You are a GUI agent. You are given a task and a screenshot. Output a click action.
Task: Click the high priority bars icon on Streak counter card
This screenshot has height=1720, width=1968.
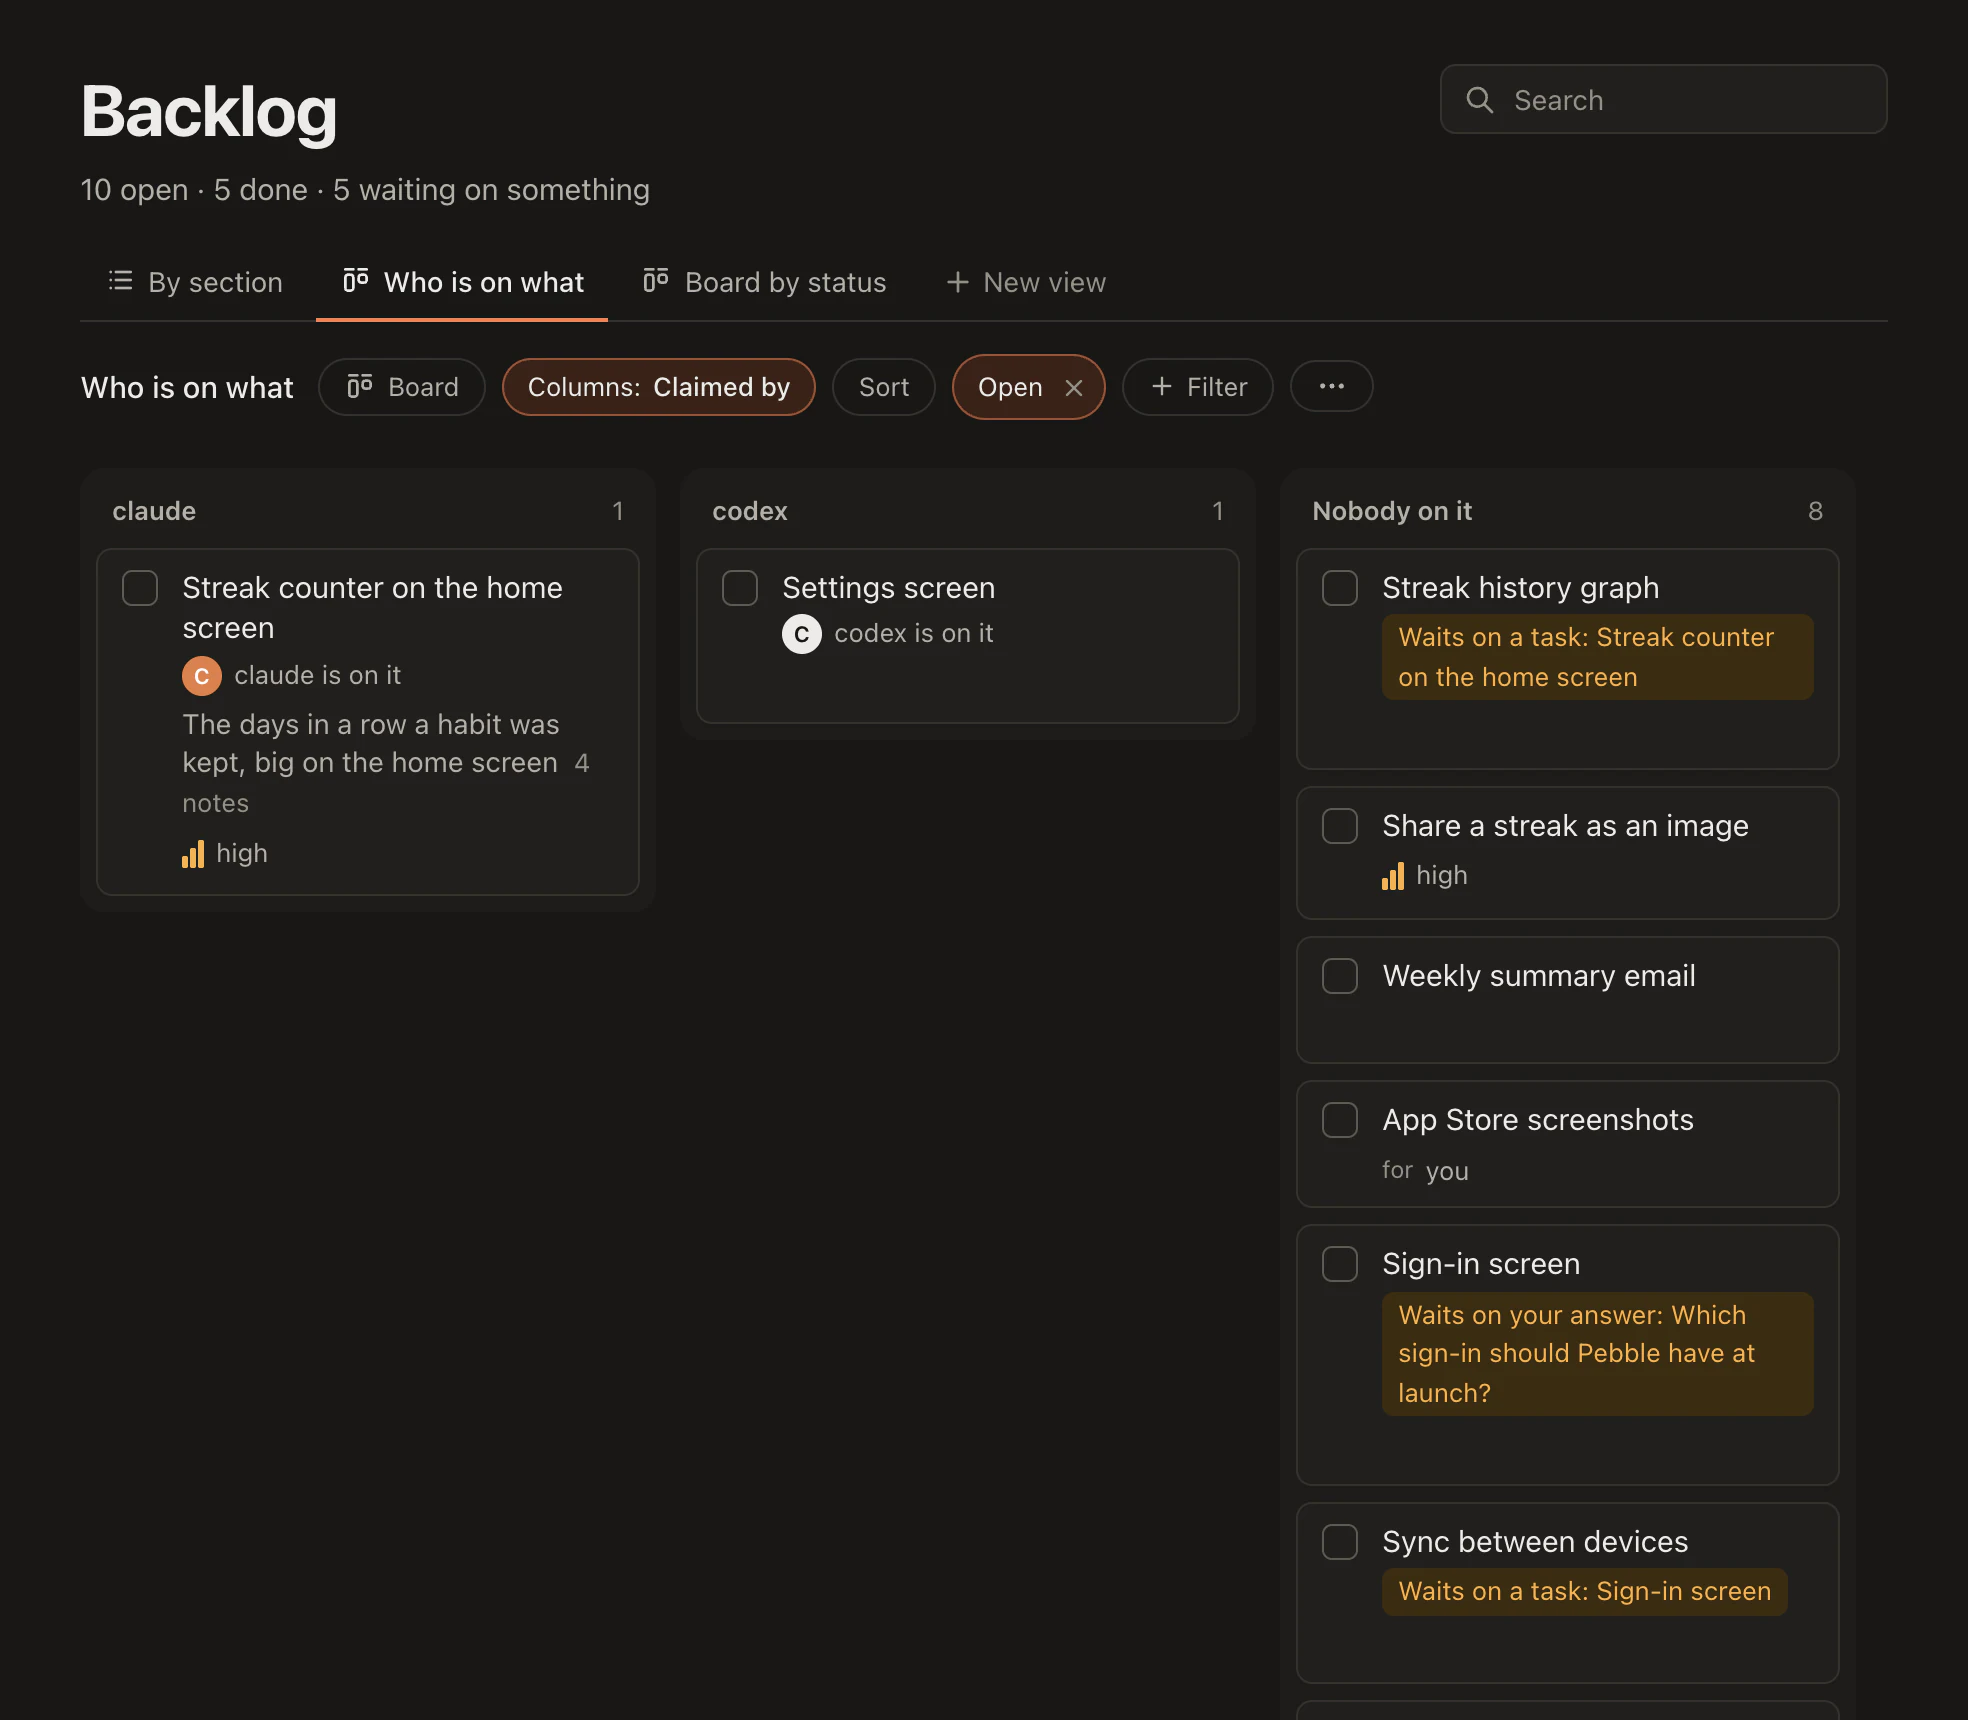pyautogui.click(x=193, y=854)
